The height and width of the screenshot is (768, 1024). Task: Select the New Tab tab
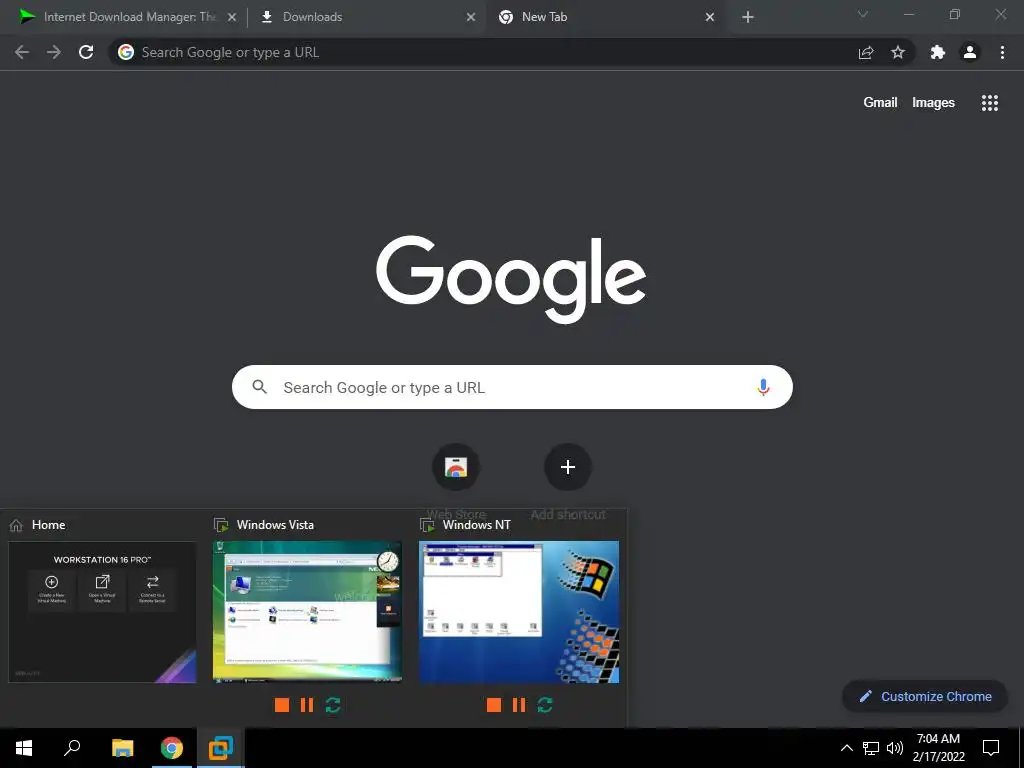coord(604,17)
